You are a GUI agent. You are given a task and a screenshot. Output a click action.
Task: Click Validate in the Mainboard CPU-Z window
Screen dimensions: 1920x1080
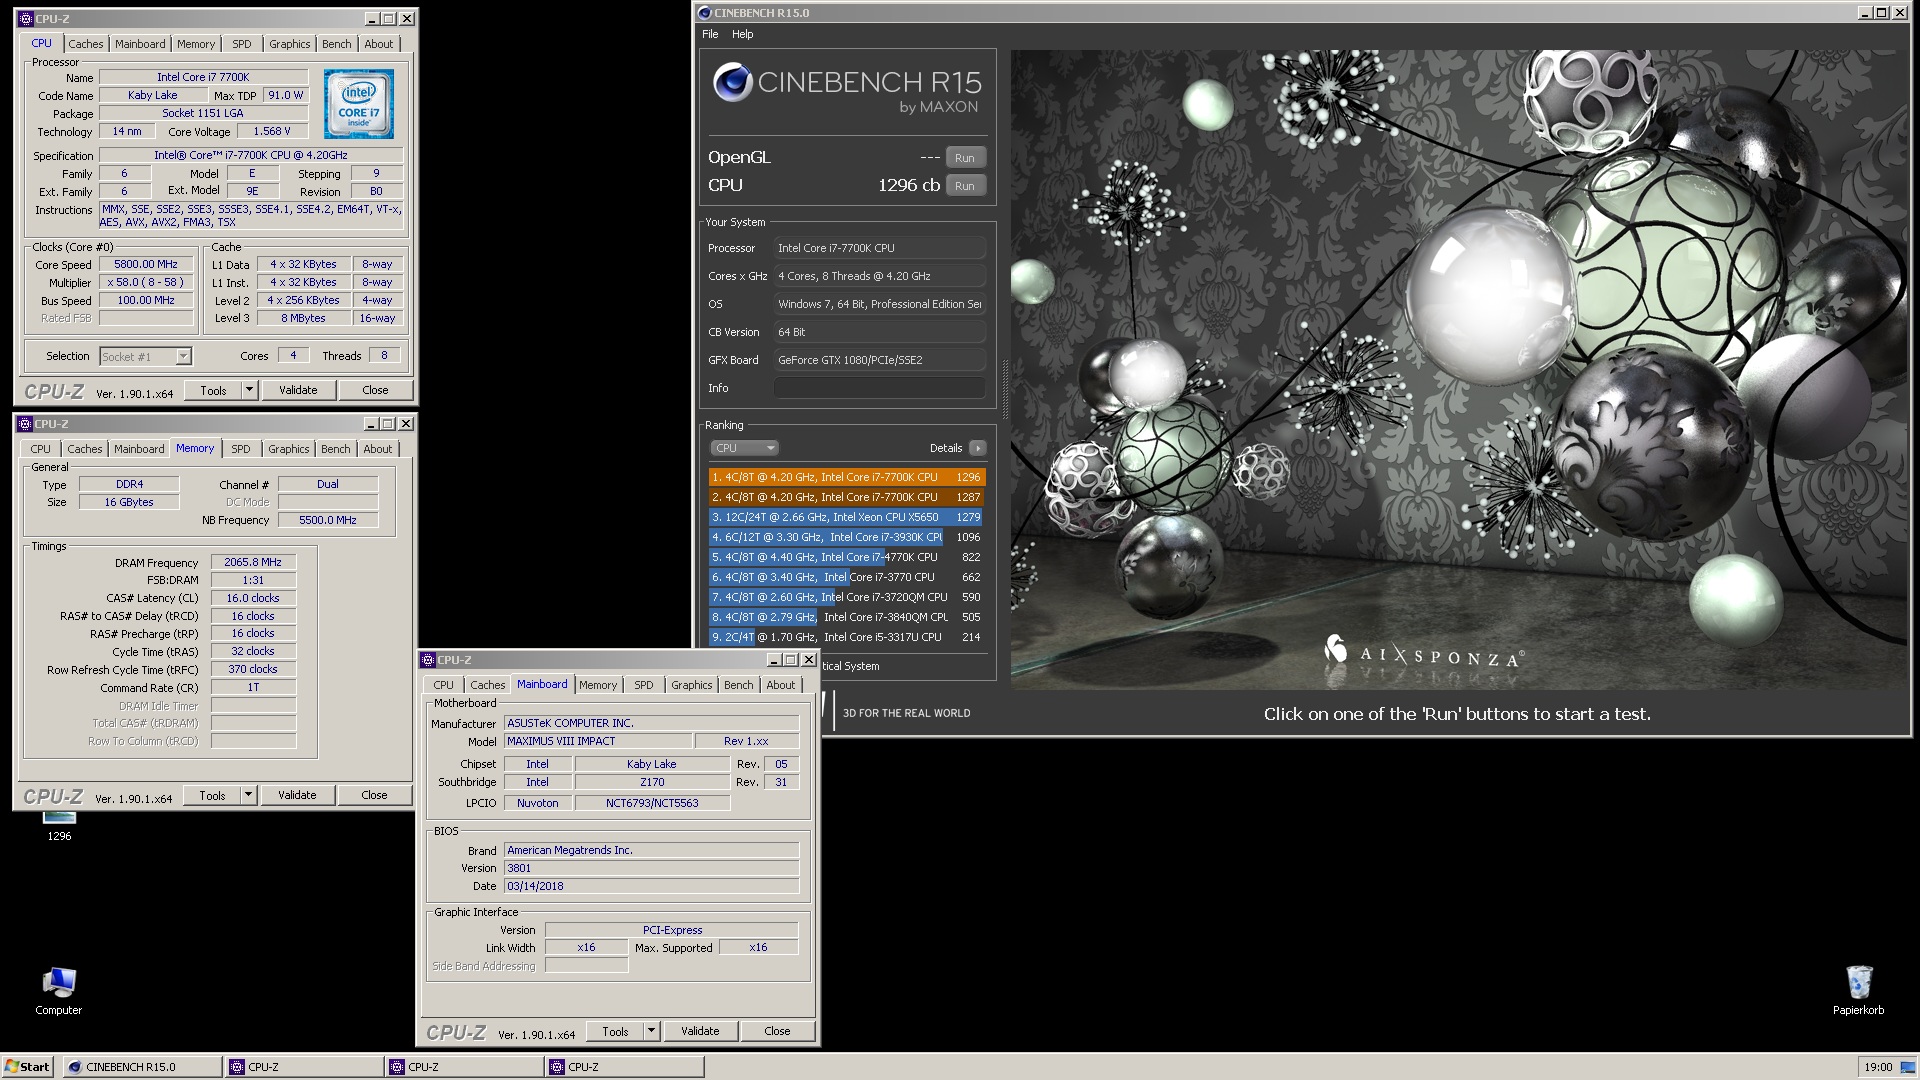pos(700,1032)
